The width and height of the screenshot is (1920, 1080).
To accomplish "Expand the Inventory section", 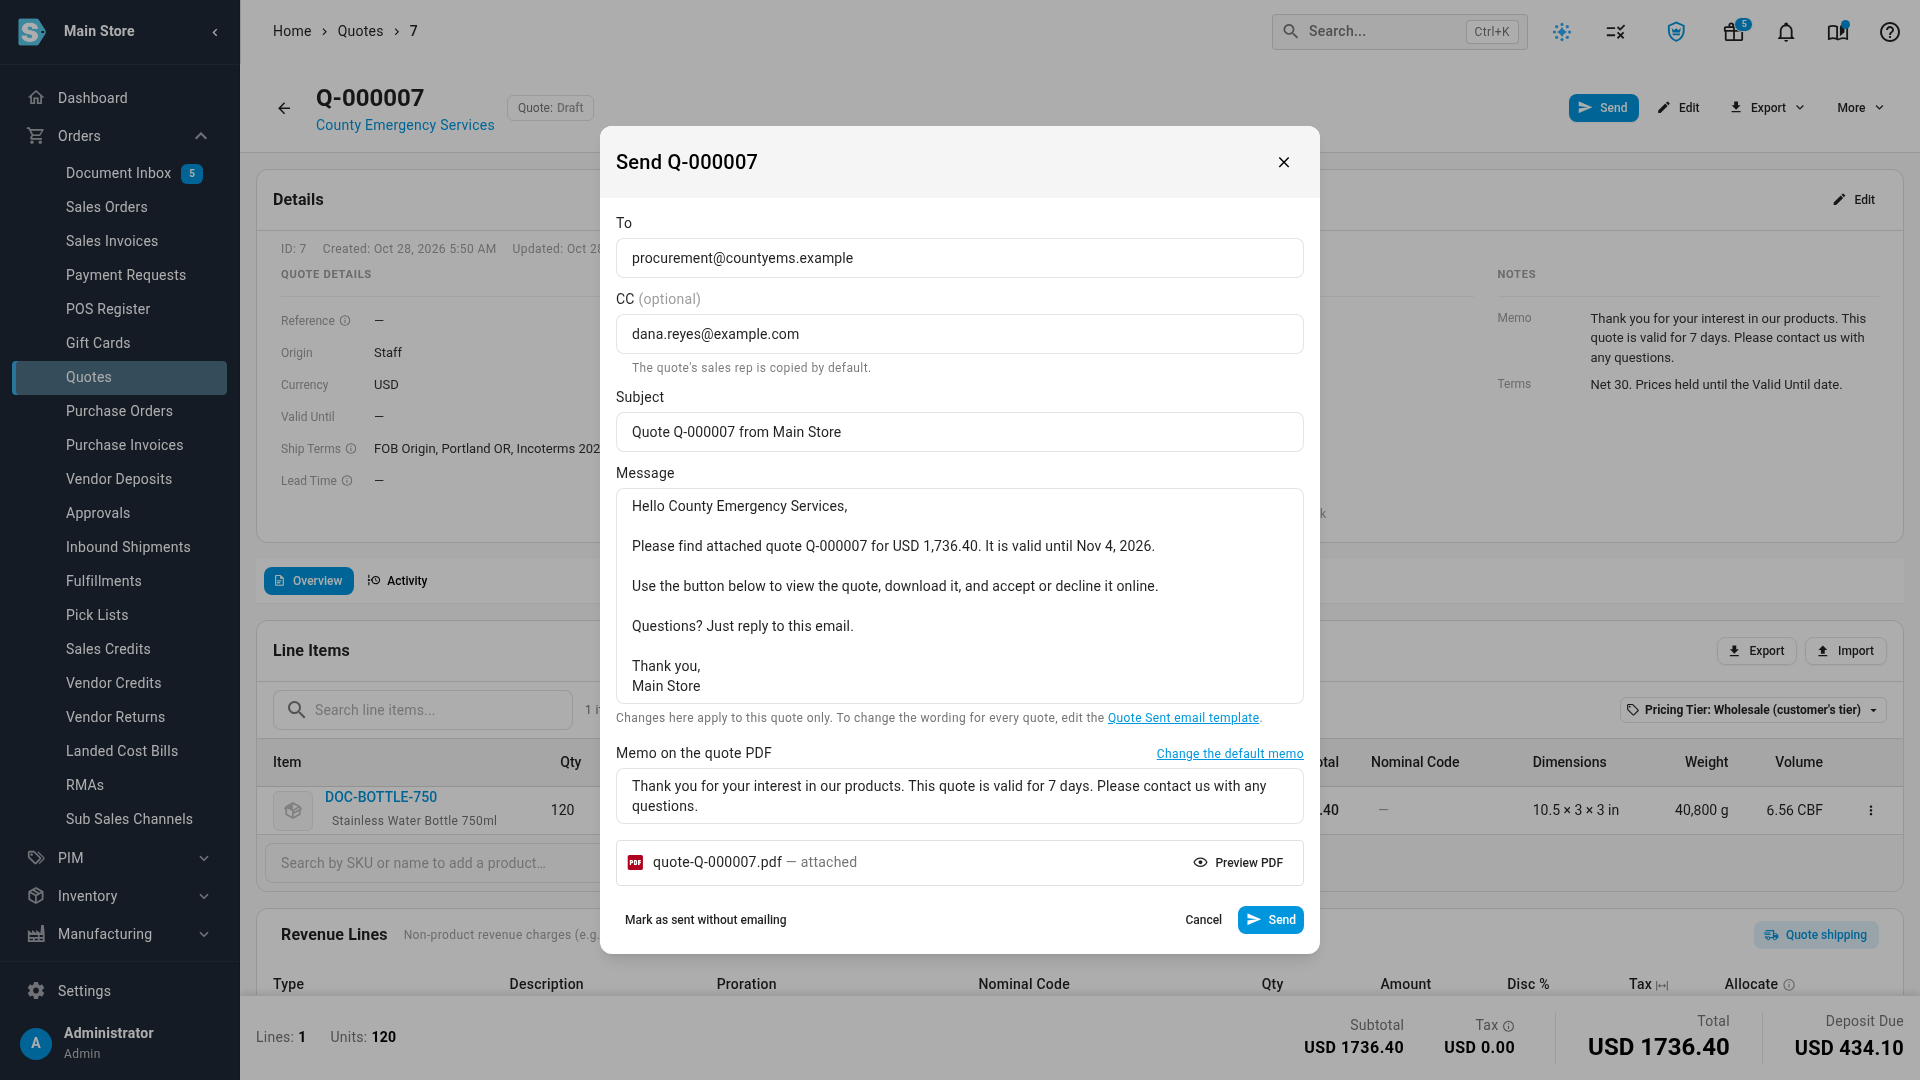I will (204, 896).
